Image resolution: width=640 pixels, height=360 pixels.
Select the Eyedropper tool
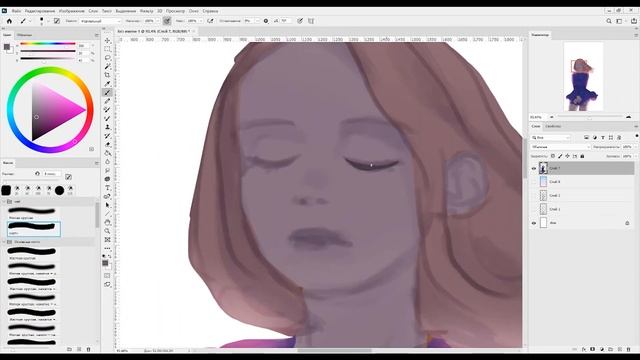point(107,84)
